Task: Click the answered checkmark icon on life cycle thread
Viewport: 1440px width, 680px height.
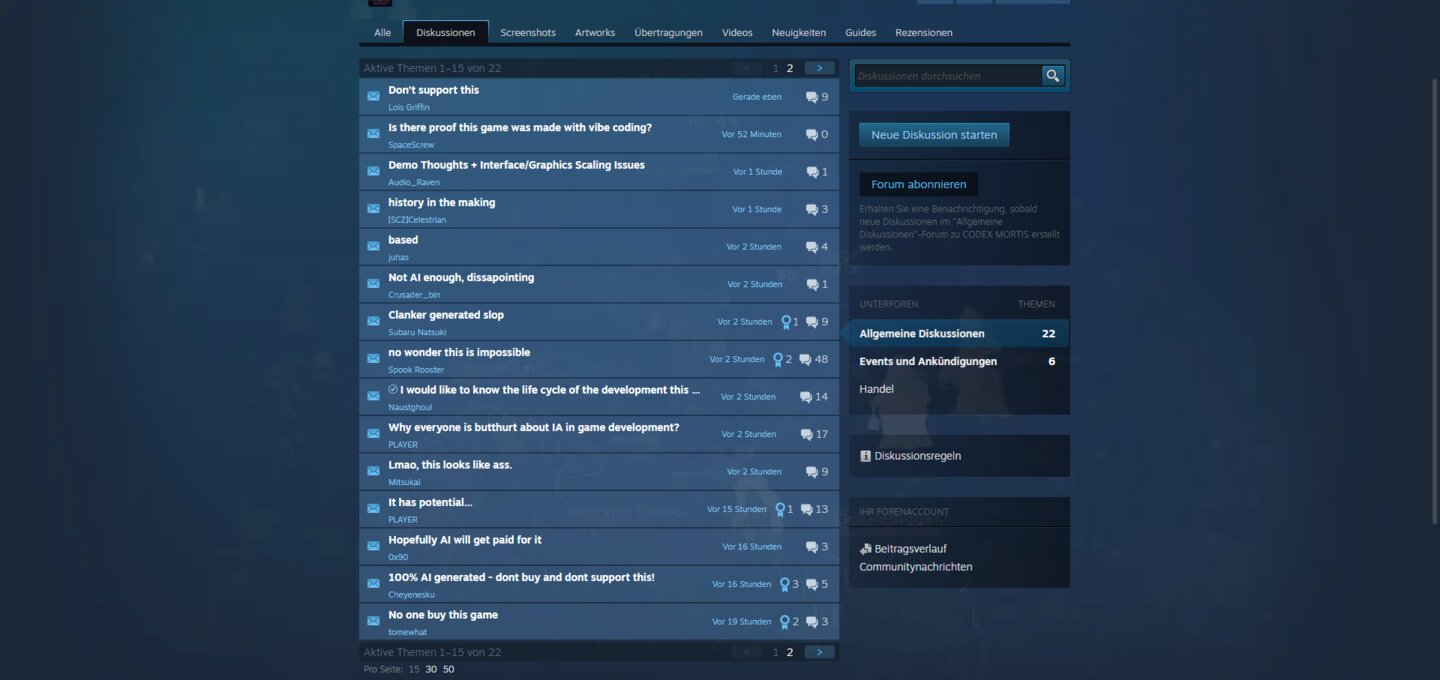Action: pyautogui.click(x=393, y=390)
